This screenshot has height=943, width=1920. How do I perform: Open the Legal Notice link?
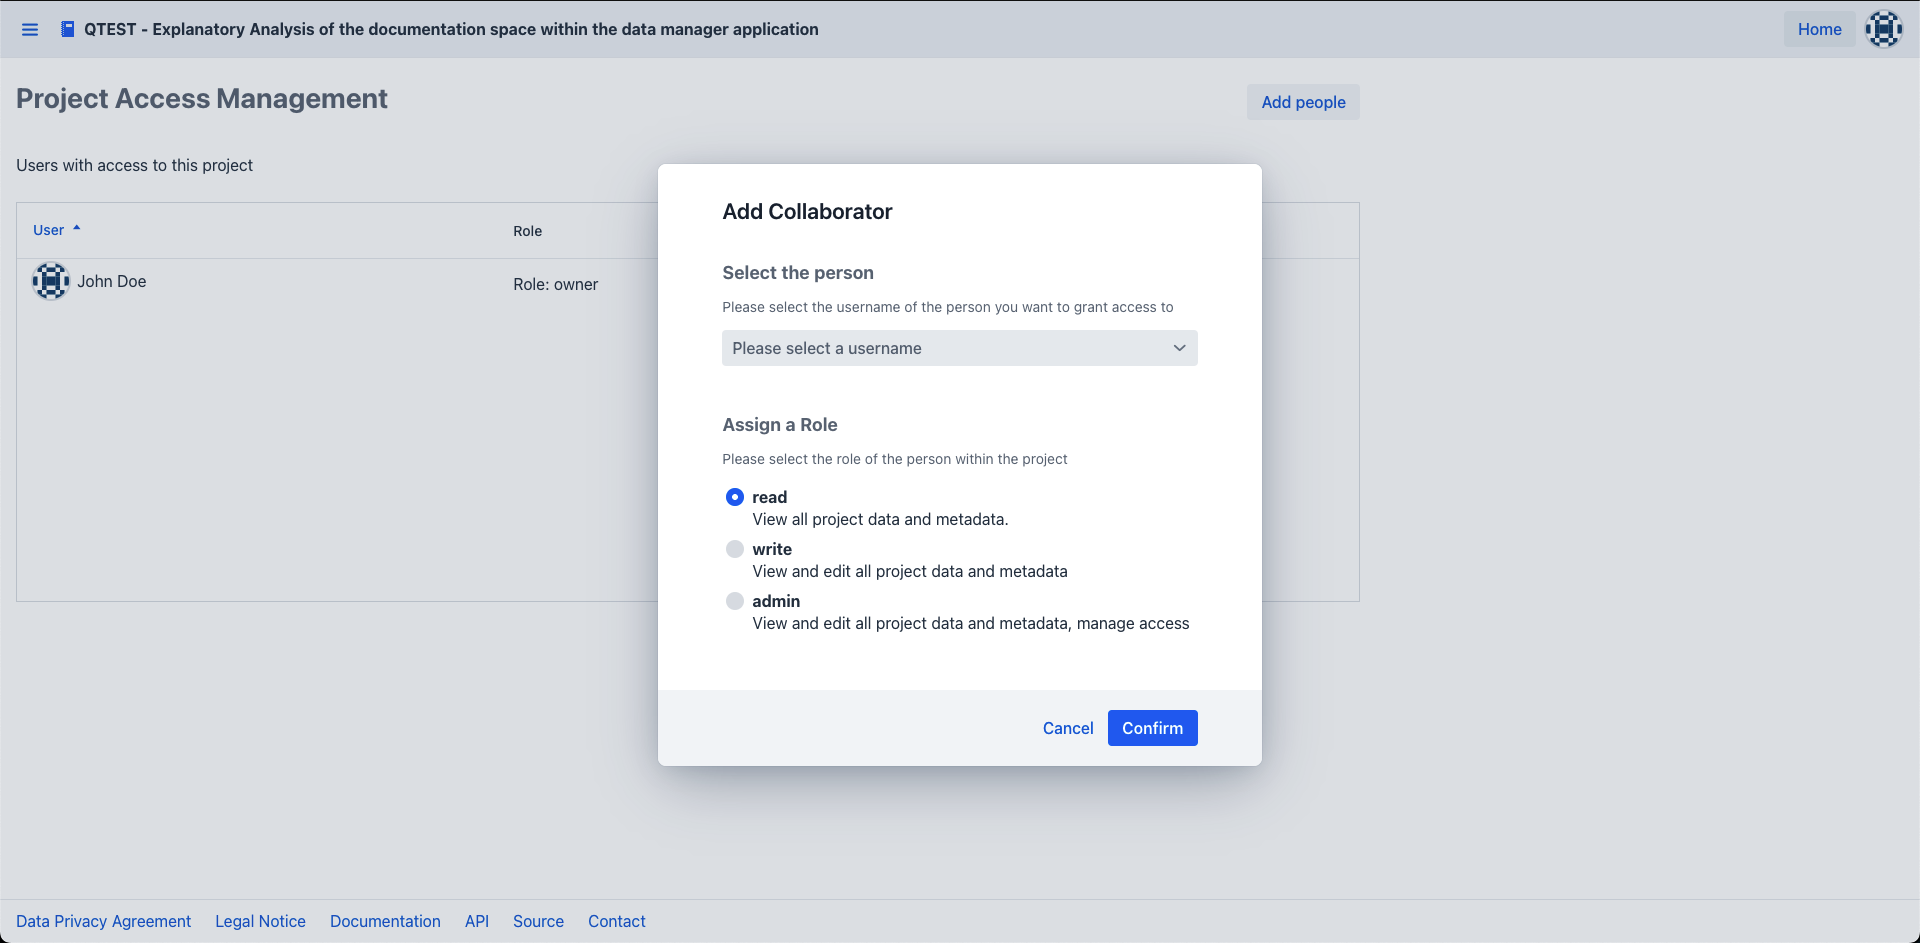tap(260, 921)
